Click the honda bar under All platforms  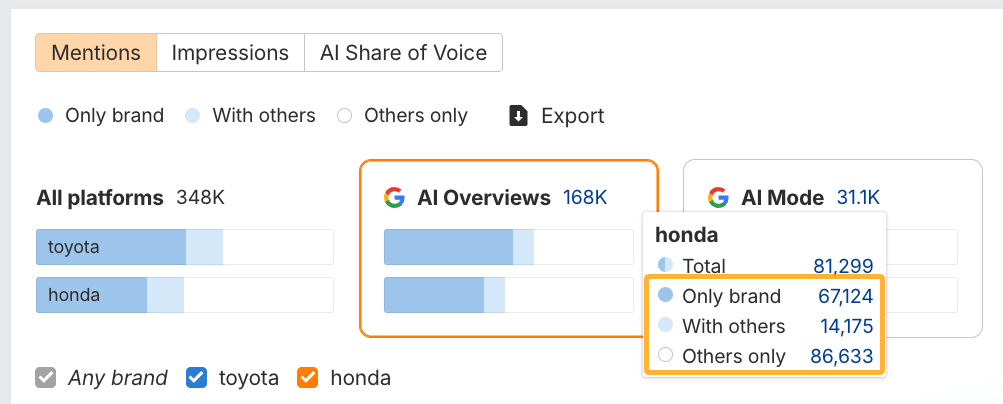coord(110,295)
